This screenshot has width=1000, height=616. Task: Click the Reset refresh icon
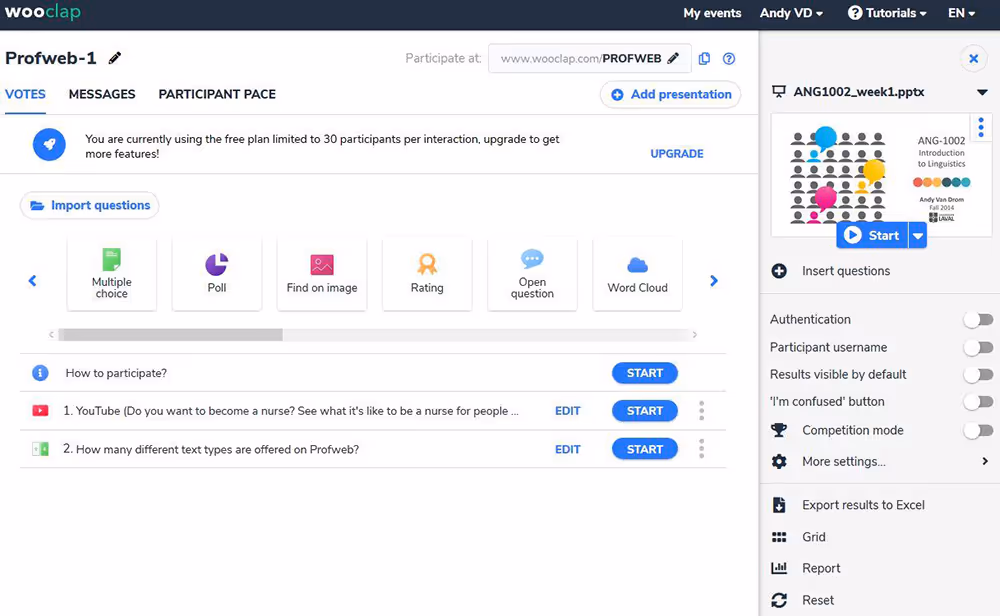coord(779,600)
